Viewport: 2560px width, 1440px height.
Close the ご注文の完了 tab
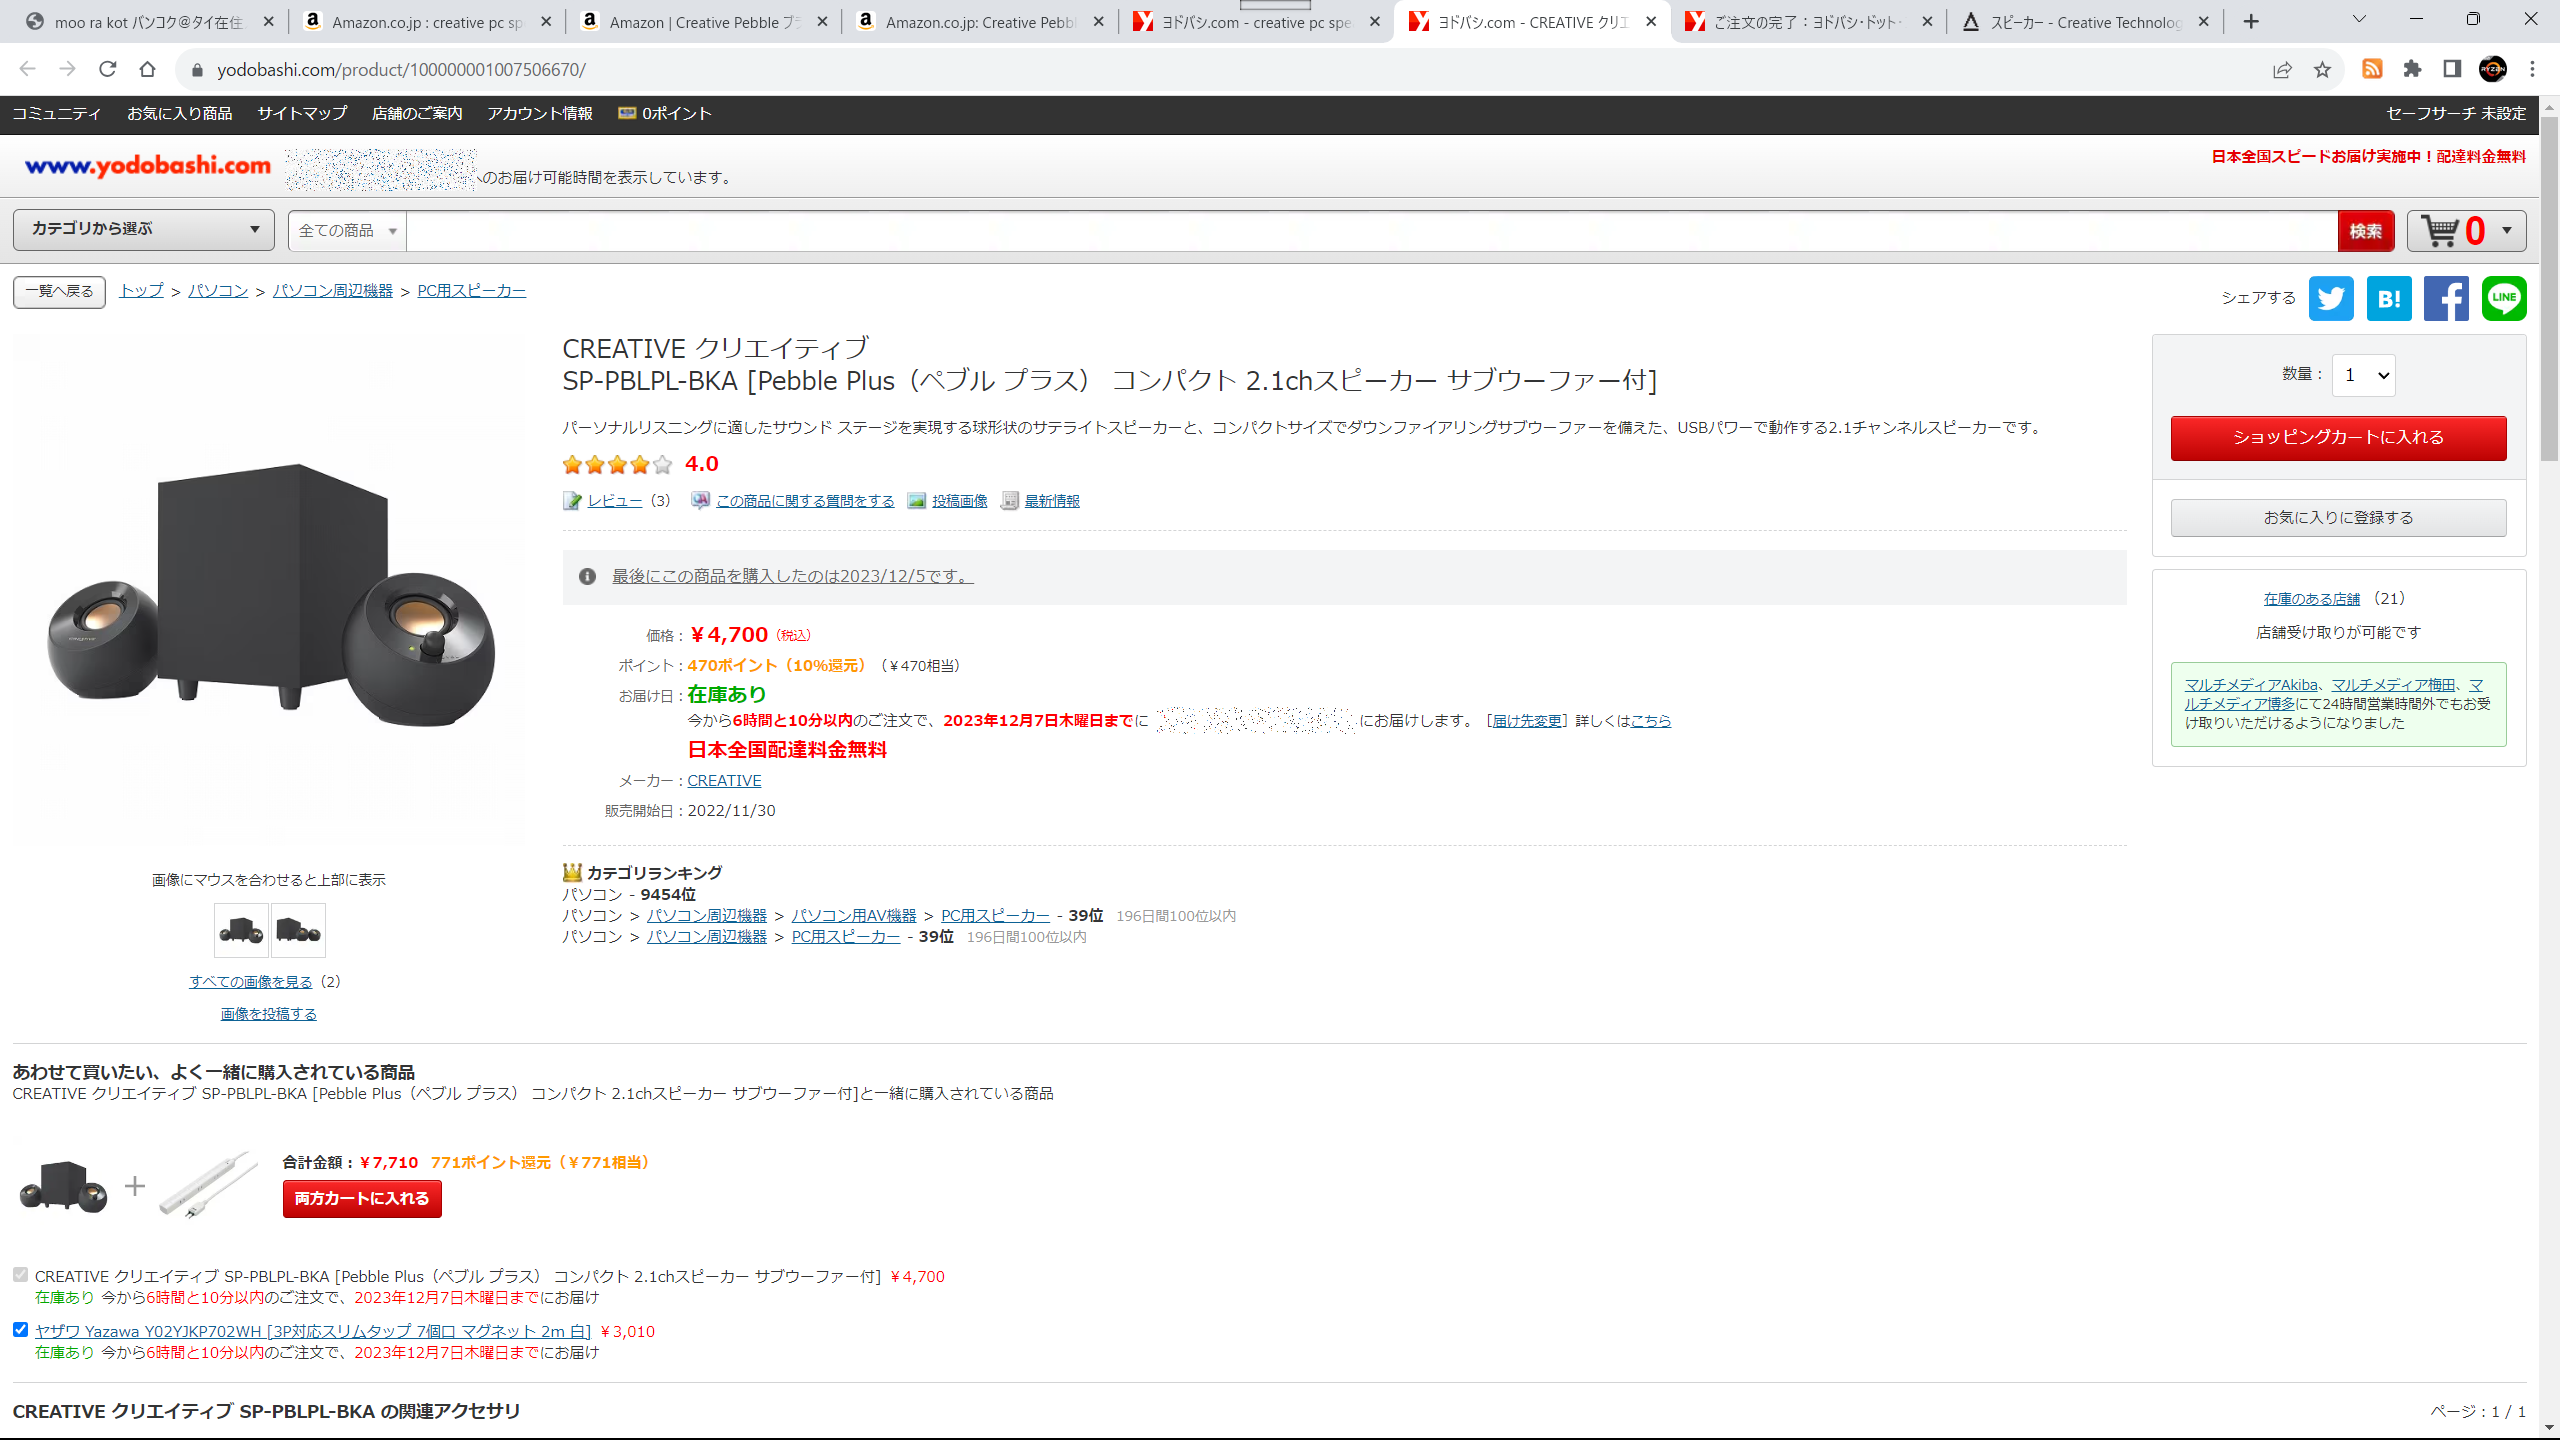(x=1927, y=21)
